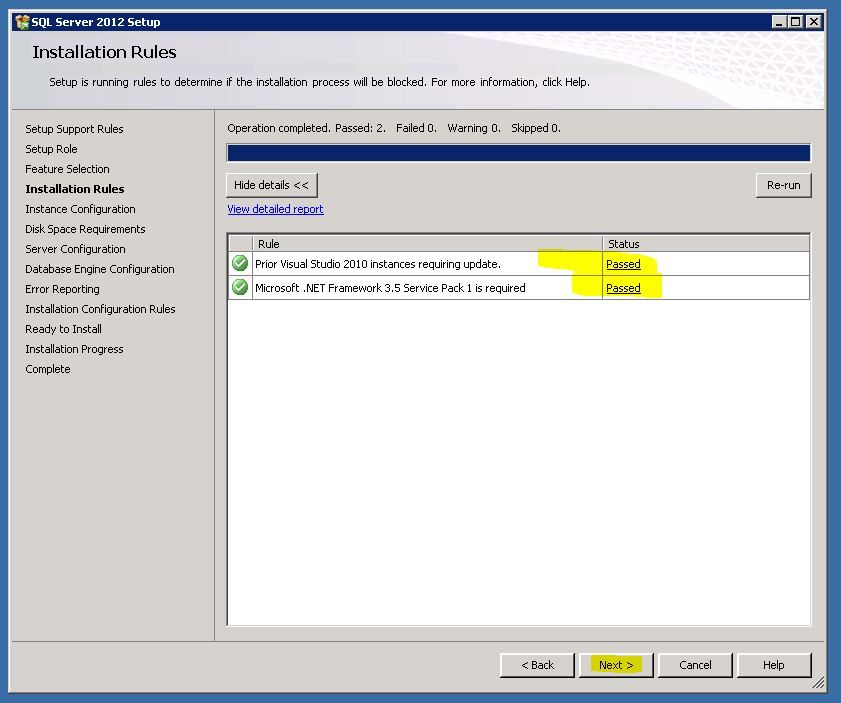
Task: Click green check icon for .NET Framework rule
Action: click(x=240, y=287)
